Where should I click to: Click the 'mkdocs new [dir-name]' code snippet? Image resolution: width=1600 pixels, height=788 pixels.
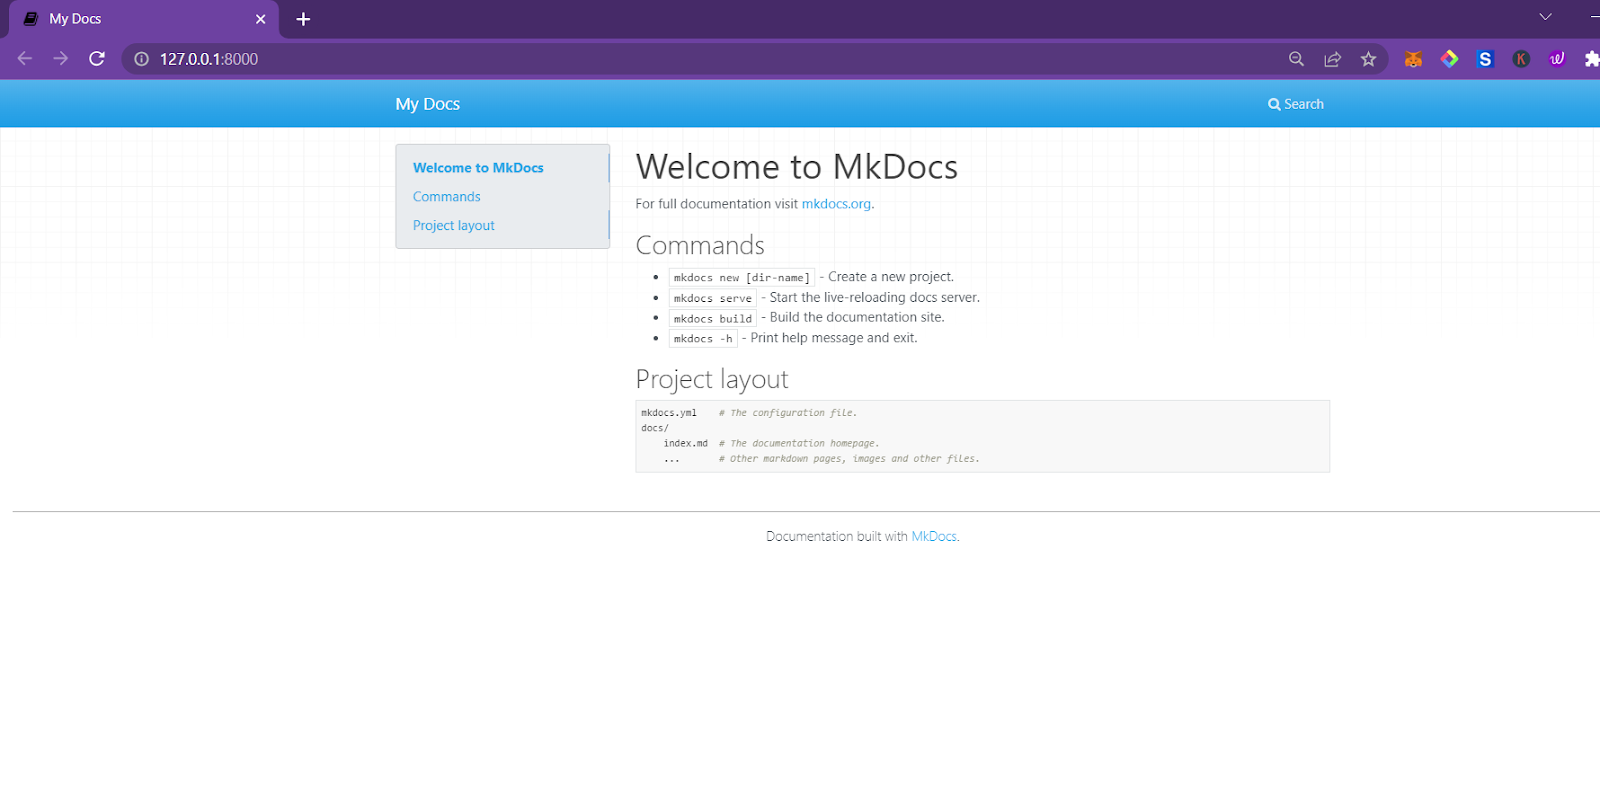coord(741,278)
